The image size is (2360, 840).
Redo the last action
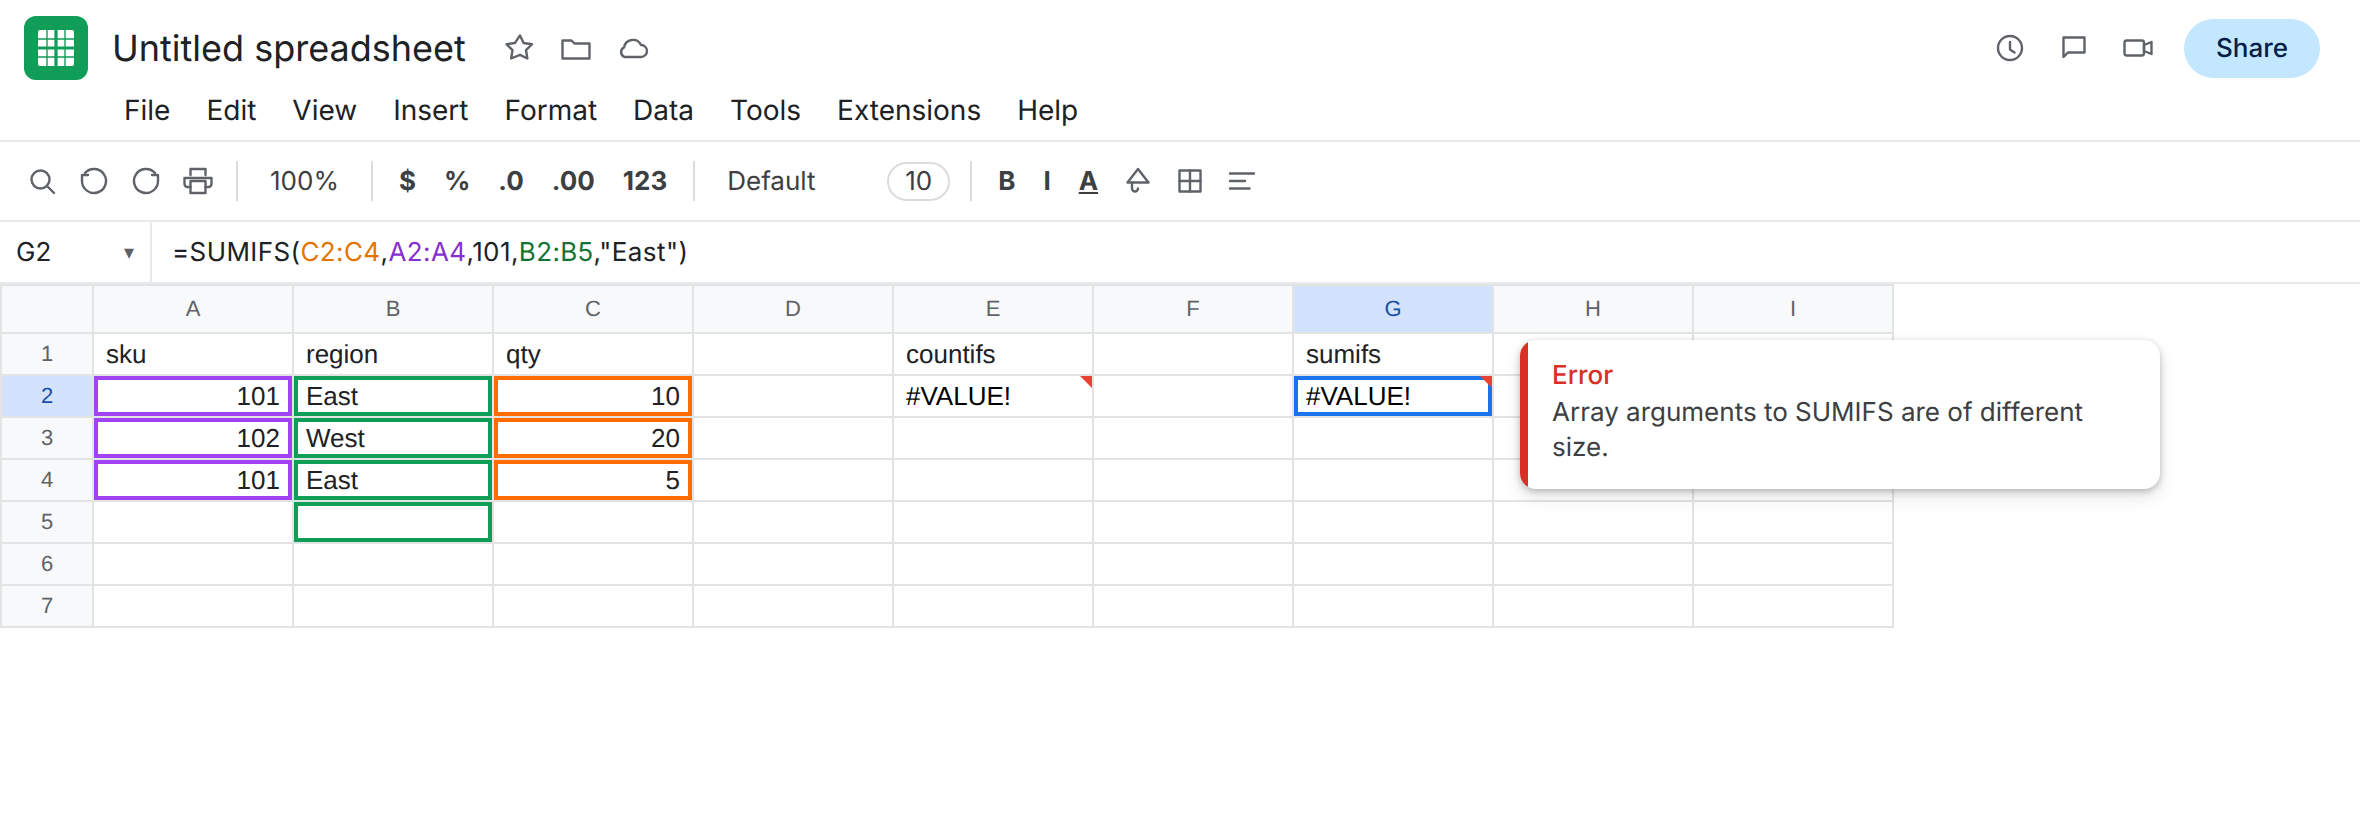[x=146, y=181]
